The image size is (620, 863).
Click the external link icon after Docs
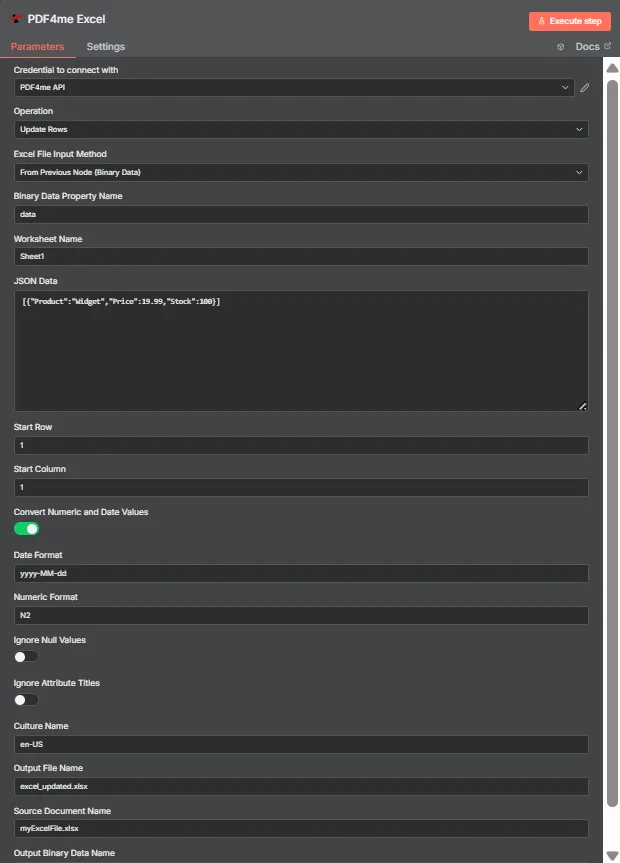coord(607,46)
